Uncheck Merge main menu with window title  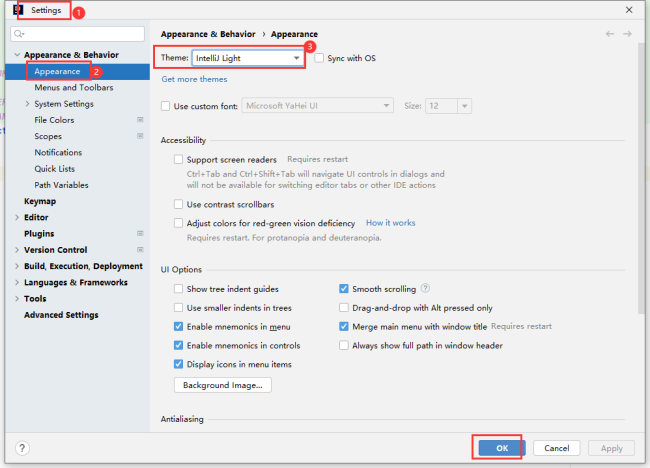coord(344,326)
